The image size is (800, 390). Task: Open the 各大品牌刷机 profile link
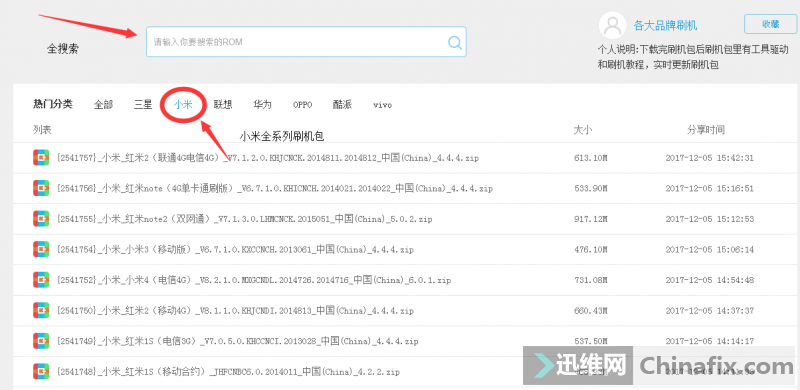pyautogui.click(x=665, y=26)
